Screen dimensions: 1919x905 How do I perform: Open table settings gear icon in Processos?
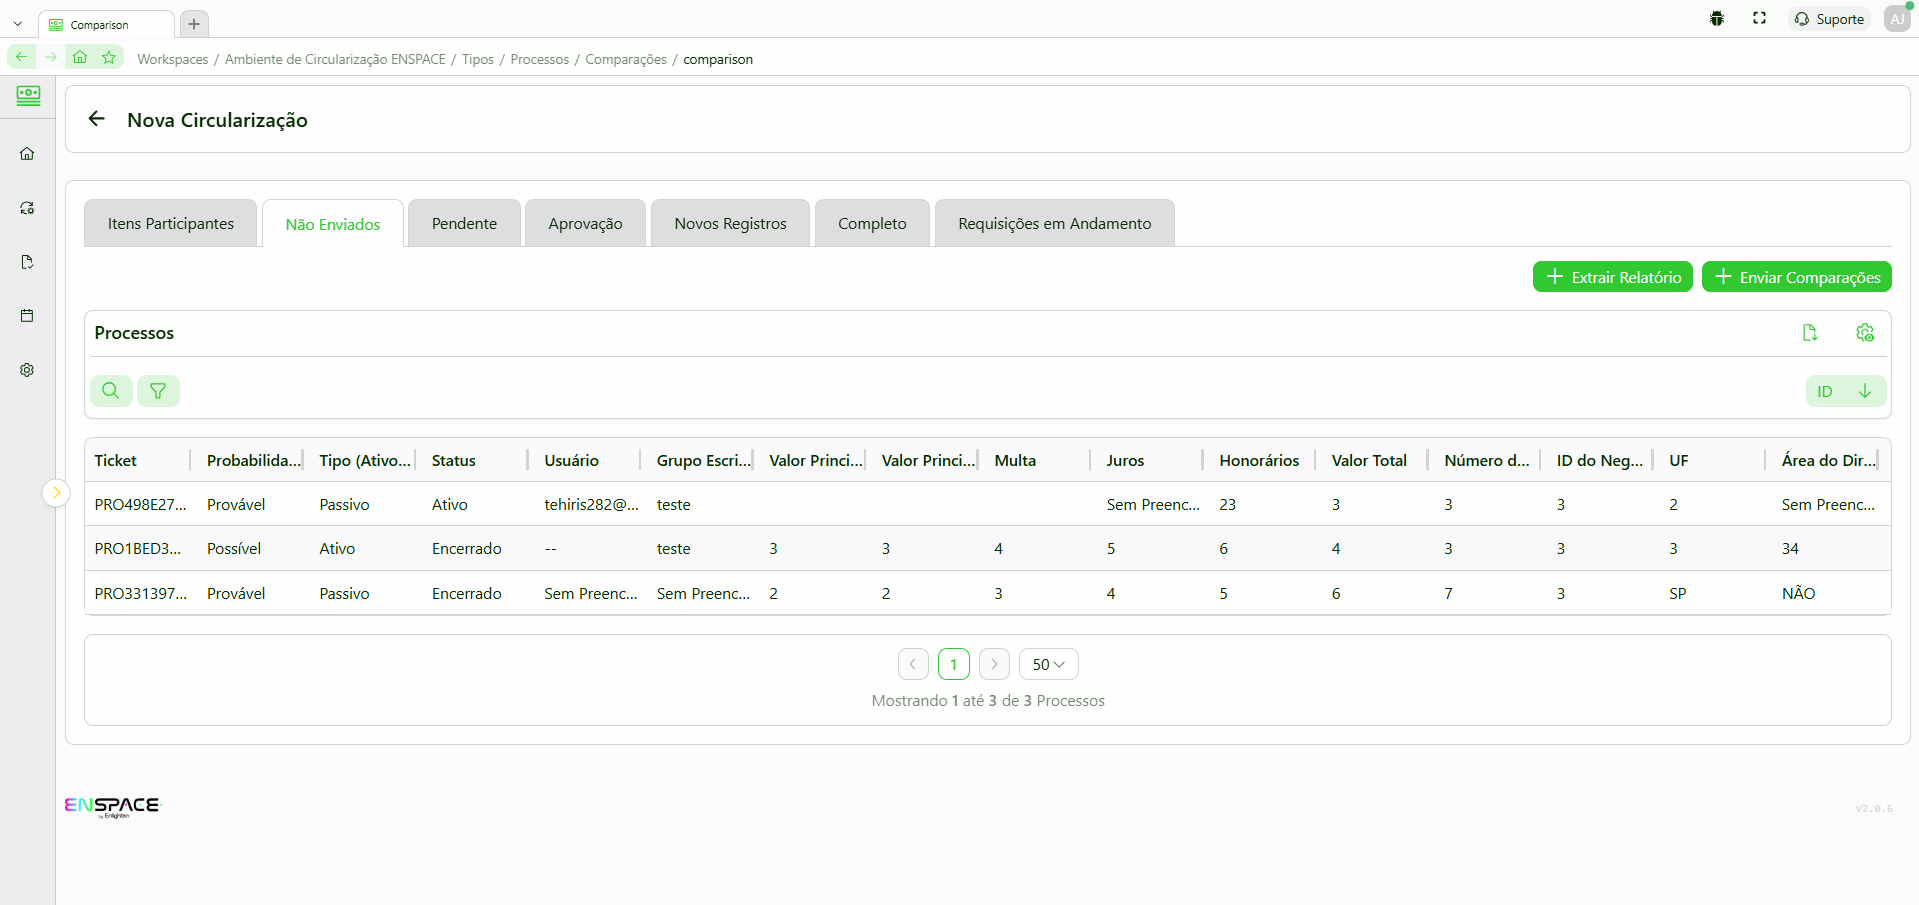(1864, 333)
